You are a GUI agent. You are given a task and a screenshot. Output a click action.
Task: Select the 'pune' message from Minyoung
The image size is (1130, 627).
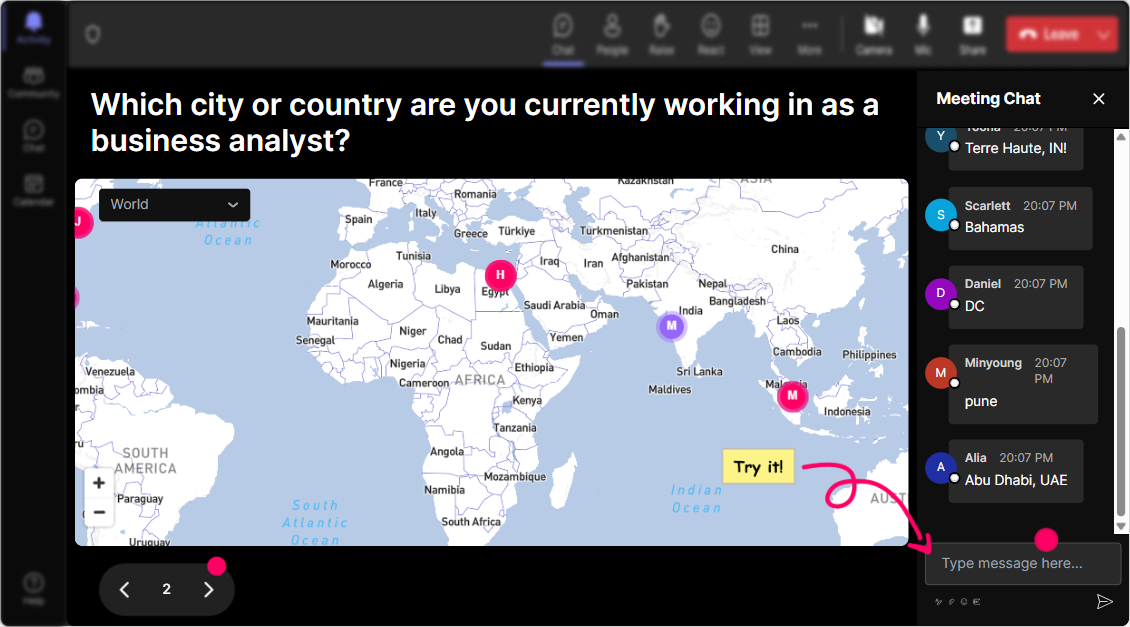(x=1023, y=384)
